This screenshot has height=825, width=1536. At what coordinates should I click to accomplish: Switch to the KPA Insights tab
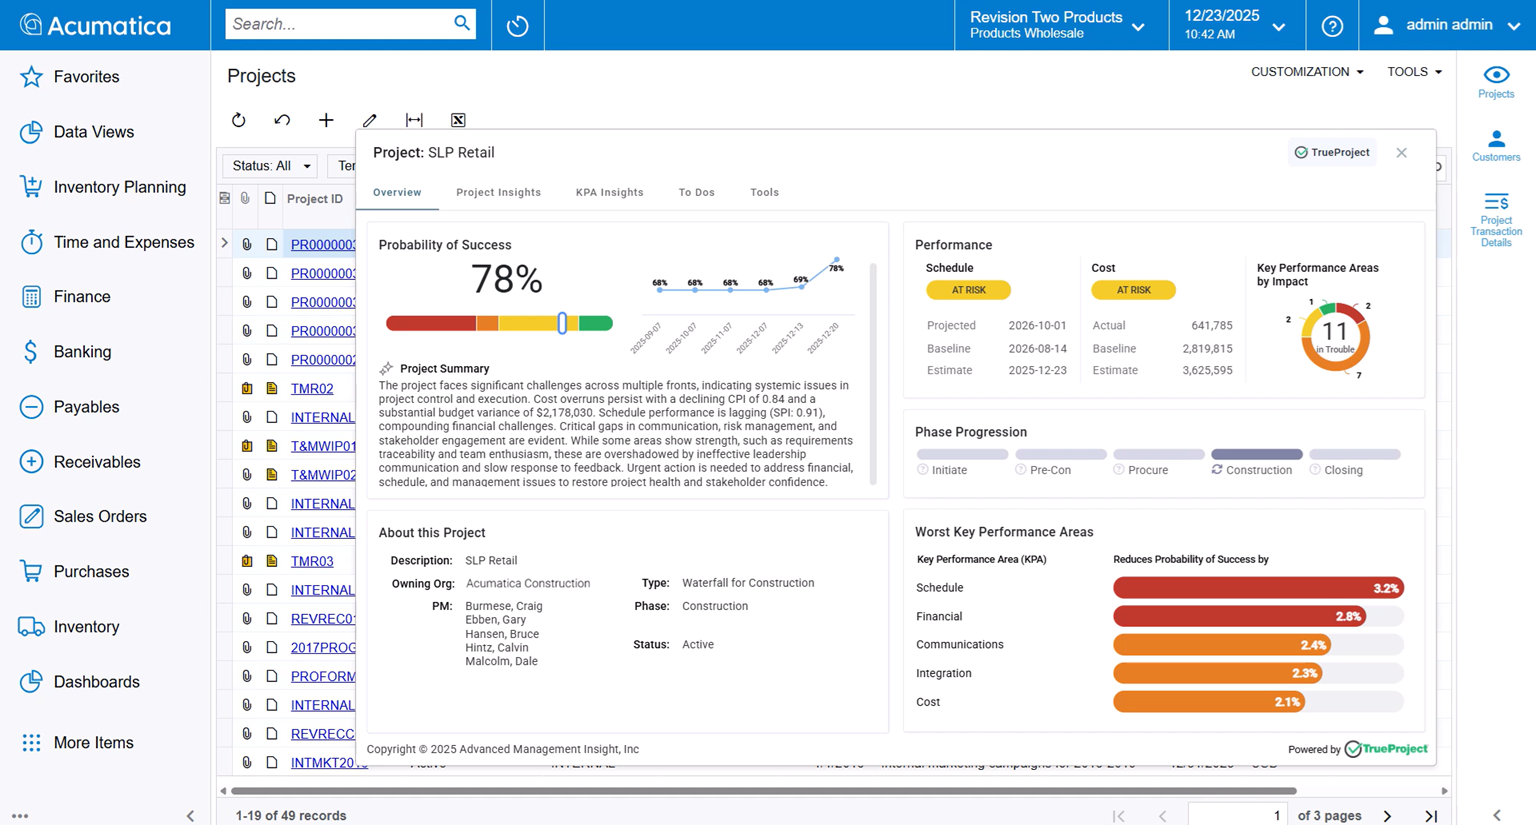click(609, 192)
